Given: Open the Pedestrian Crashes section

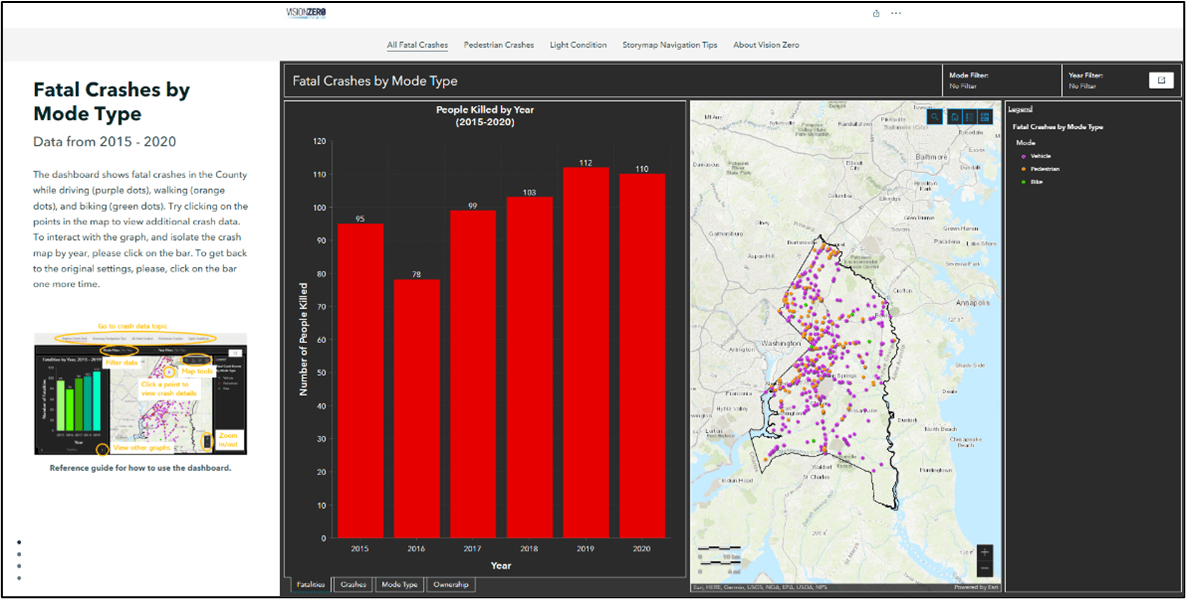Looking at the screenshot, I should [x=499, y=45].
